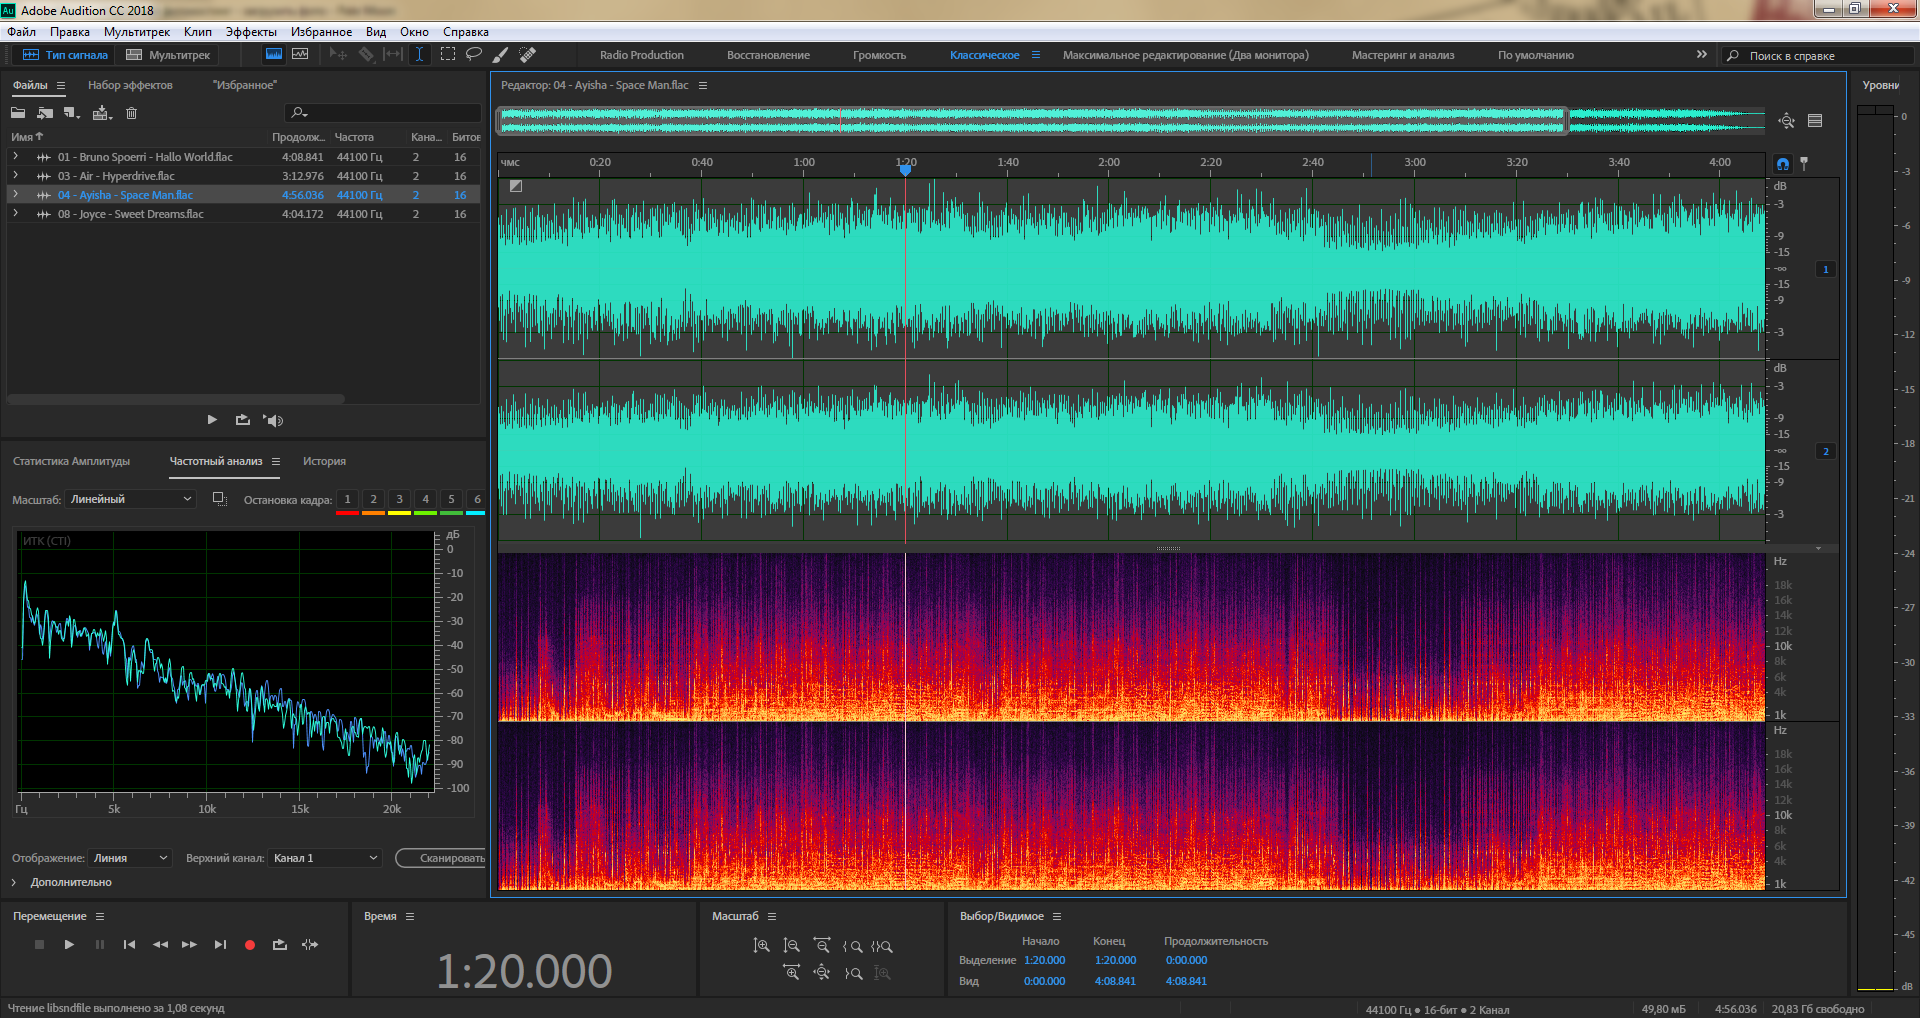Click the Zoom Out Time icon
Screen dimensions: 1920x1018
pyautogui.click(x=822, y=945)
